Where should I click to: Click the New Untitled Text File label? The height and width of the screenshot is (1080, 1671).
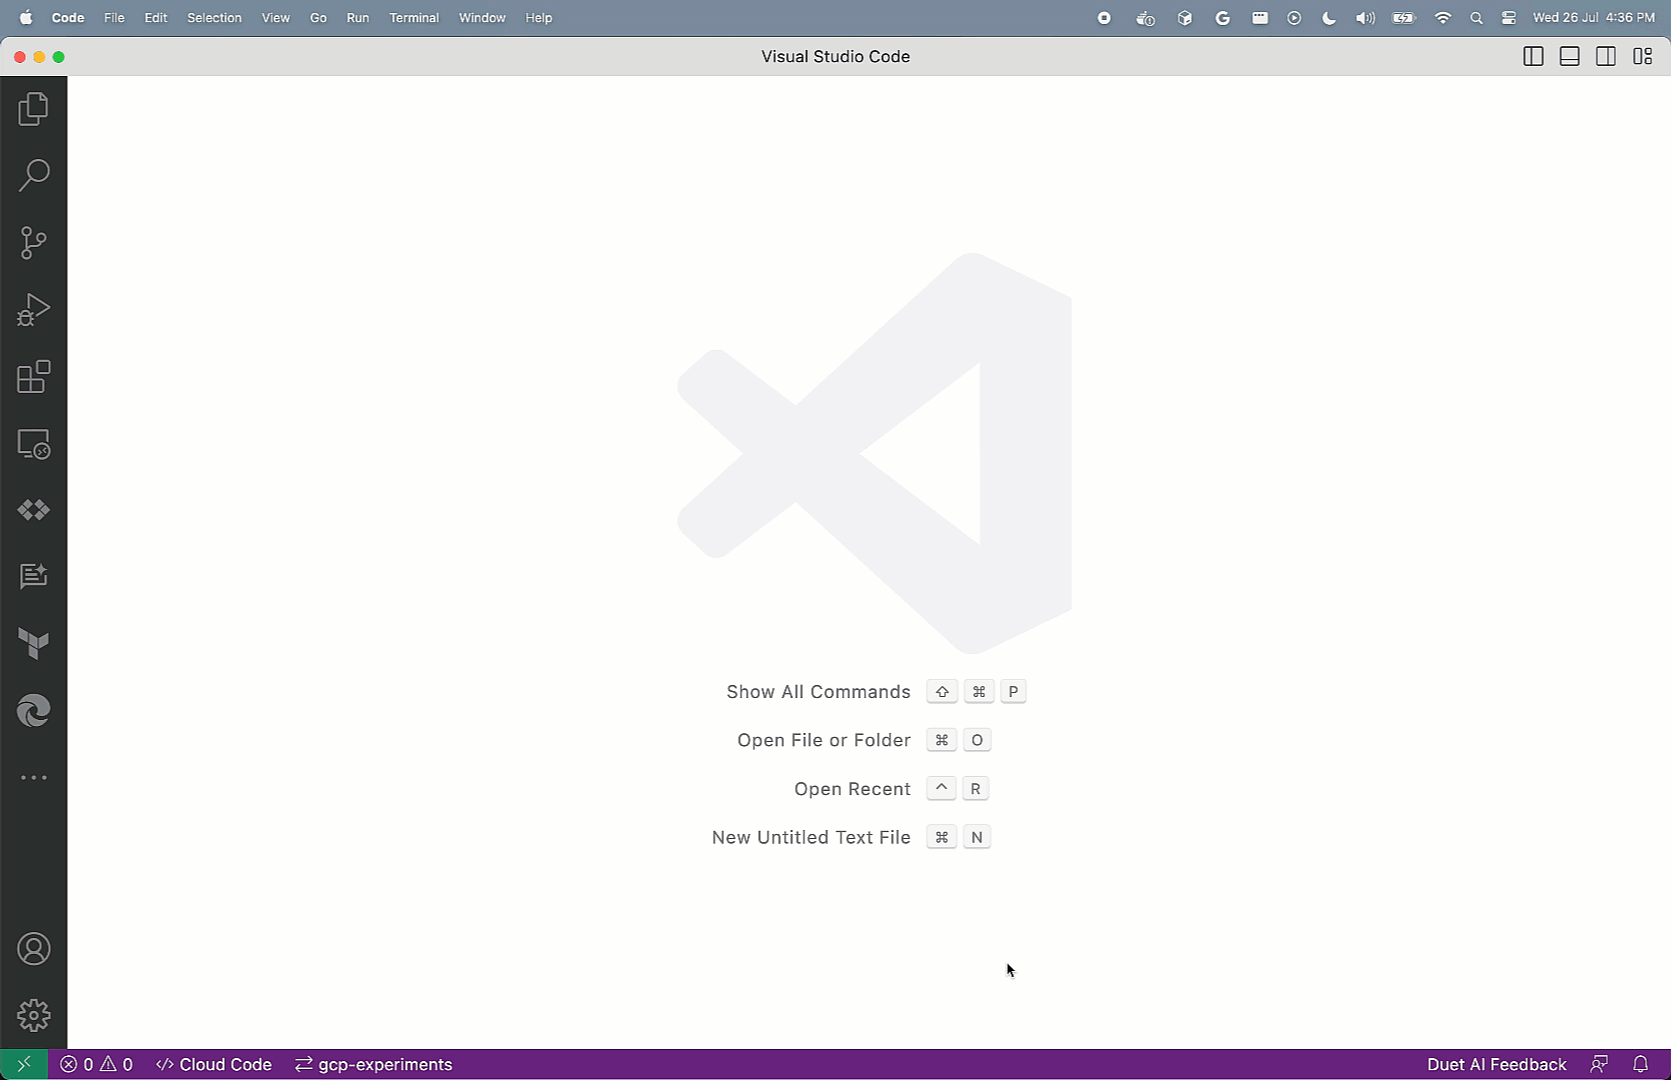811,837
